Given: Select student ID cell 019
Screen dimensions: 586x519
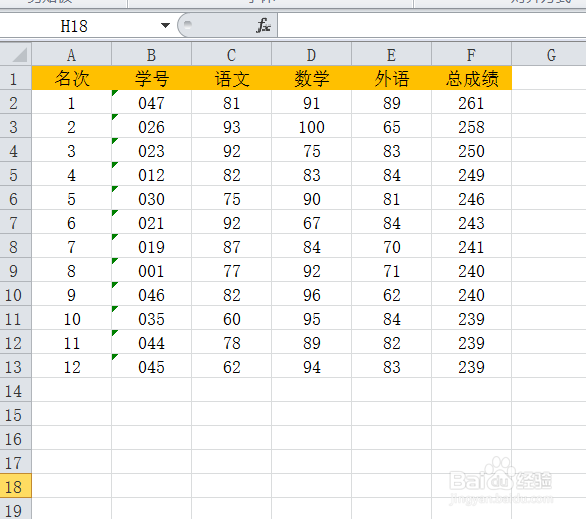Looking at the screenshot, I should point(151,246).
